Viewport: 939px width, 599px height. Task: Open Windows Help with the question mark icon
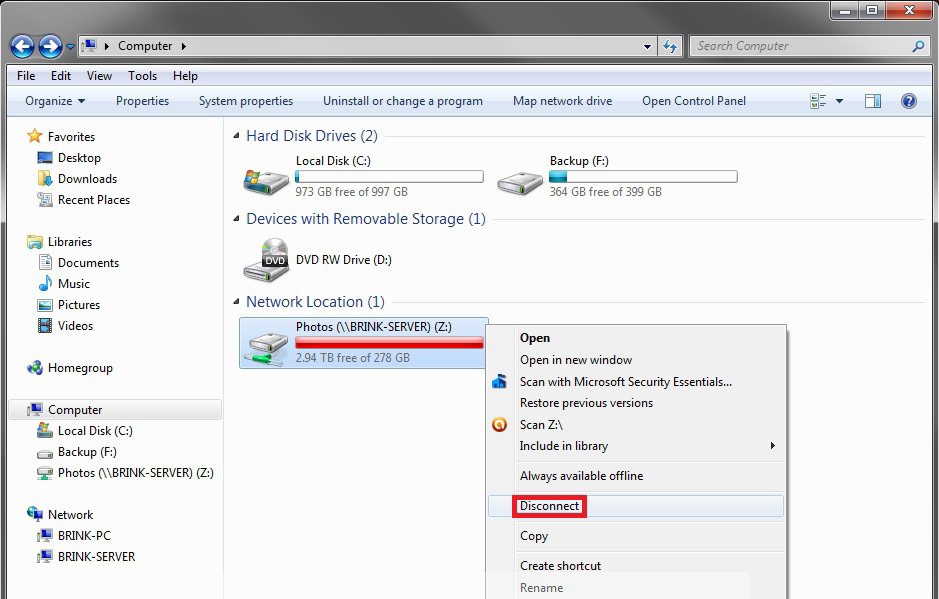pos(908,101)
